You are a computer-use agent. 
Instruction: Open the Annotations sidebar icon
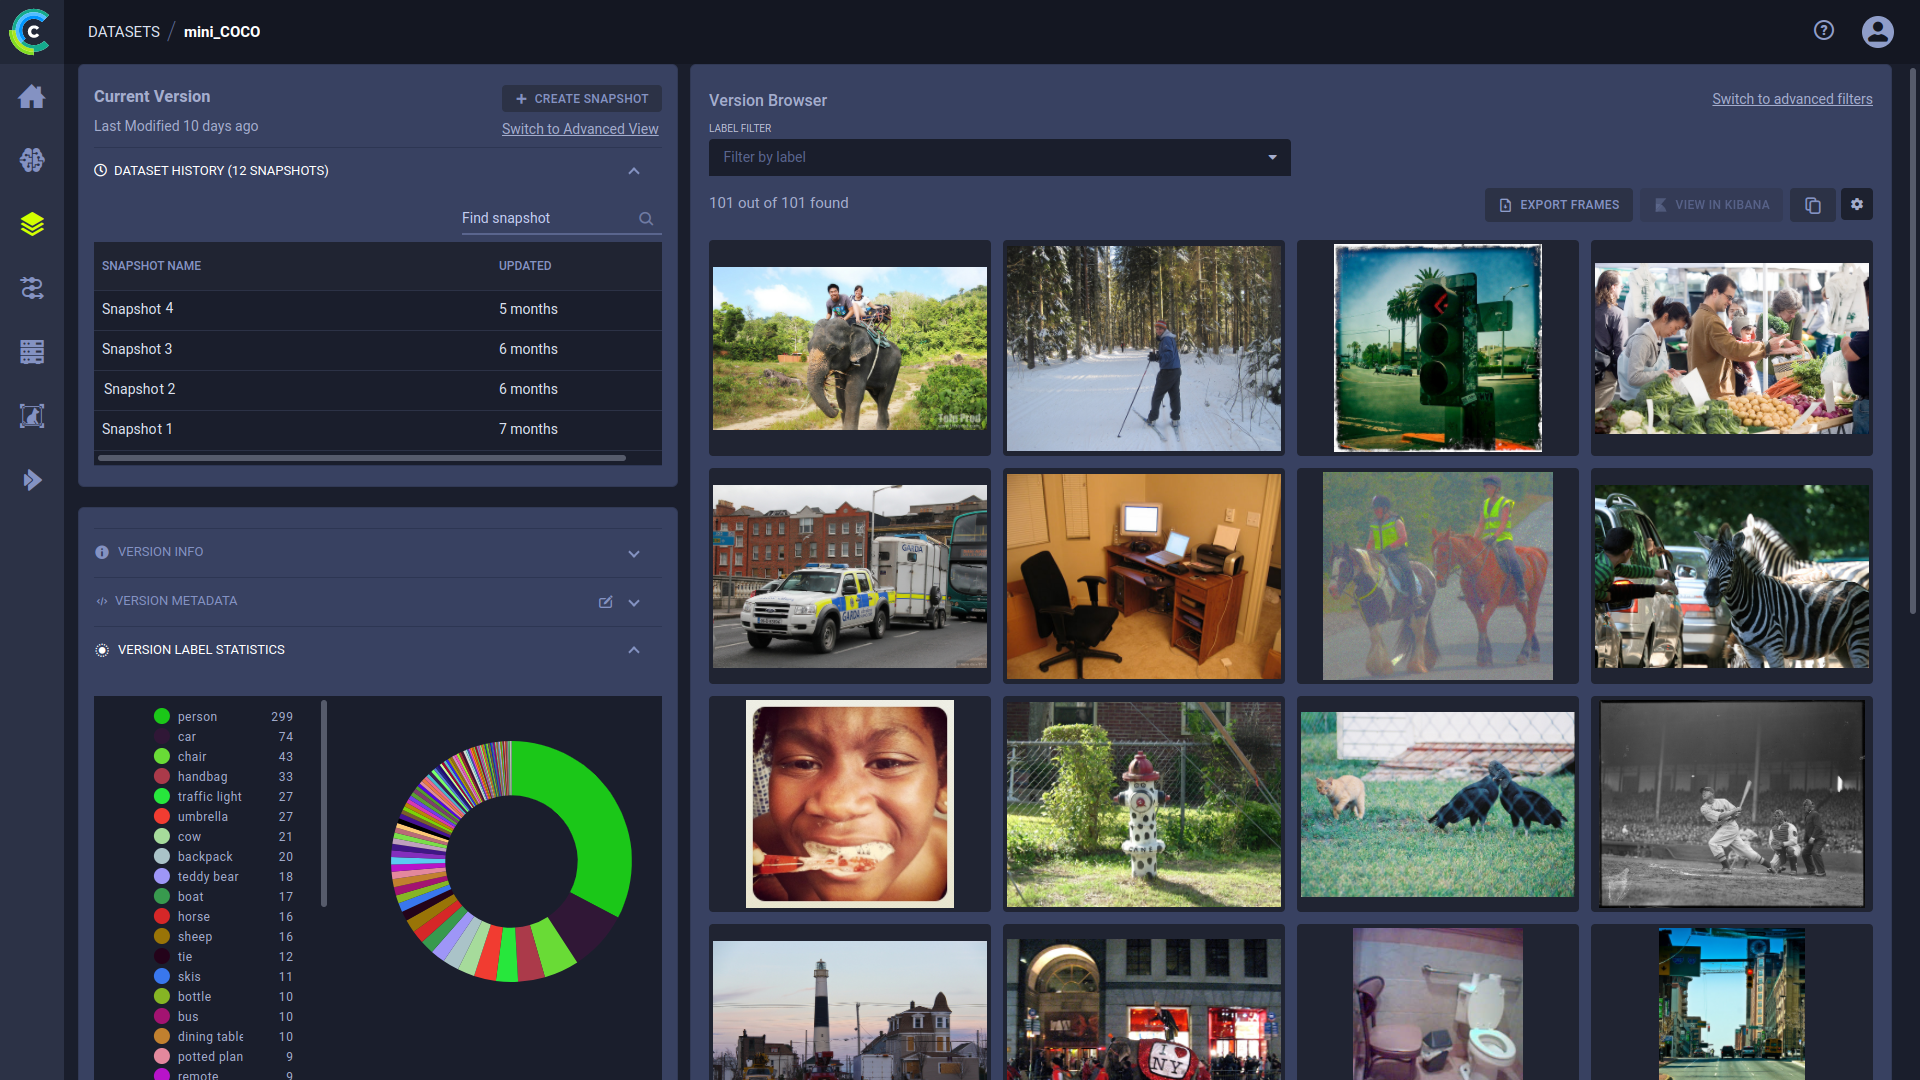[x=32, y=416]
